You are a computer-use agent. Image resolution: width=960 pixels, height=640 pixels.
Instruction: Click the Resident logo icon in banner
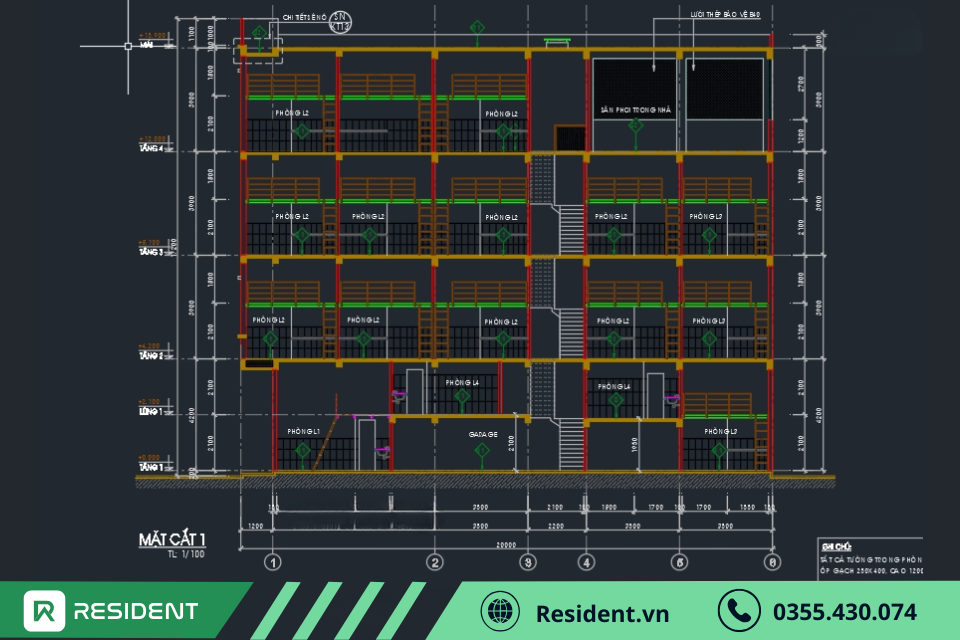[45, 611]
